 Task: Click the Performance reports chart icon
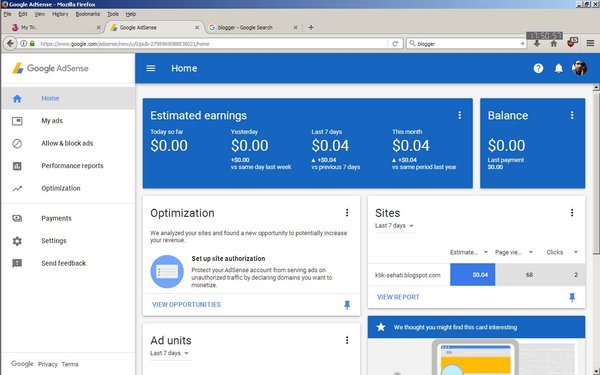click(x=17, y=166)
